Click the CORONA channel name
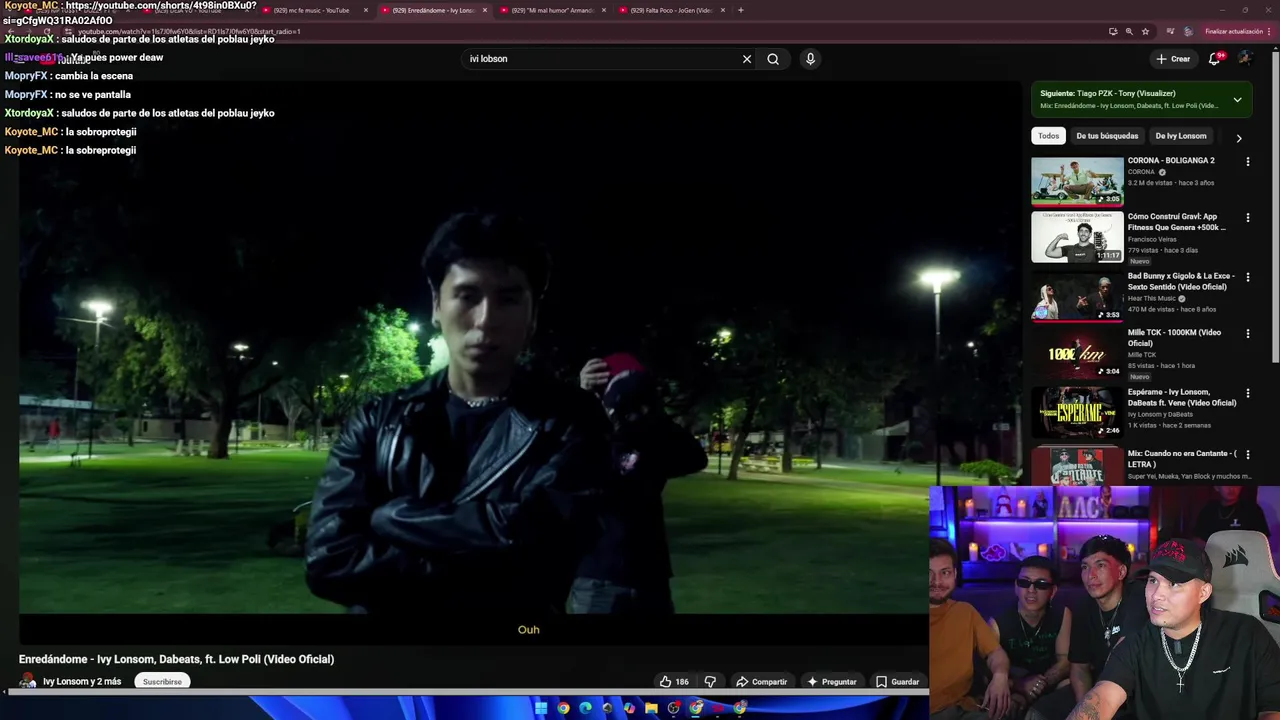This screenshot has height=720, width=1280. 1141,172
